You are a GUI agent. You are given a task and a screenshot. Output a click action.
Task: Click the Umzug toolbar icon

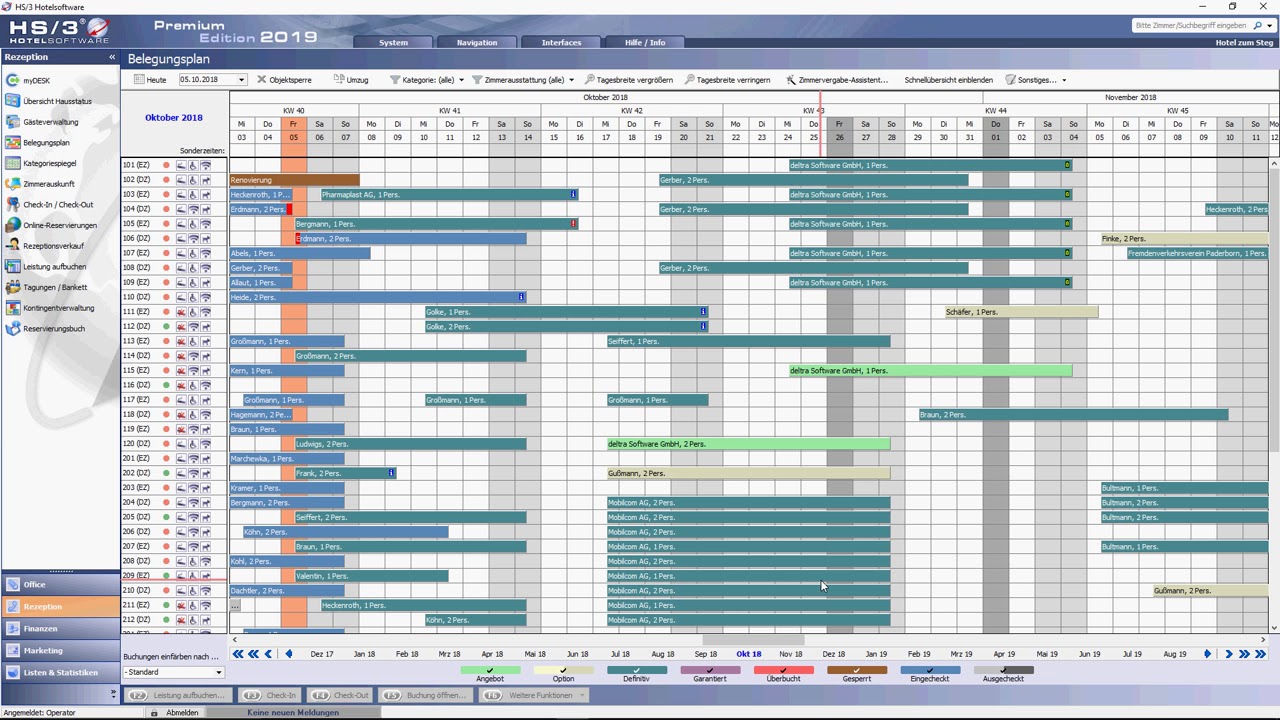(337, 80)
